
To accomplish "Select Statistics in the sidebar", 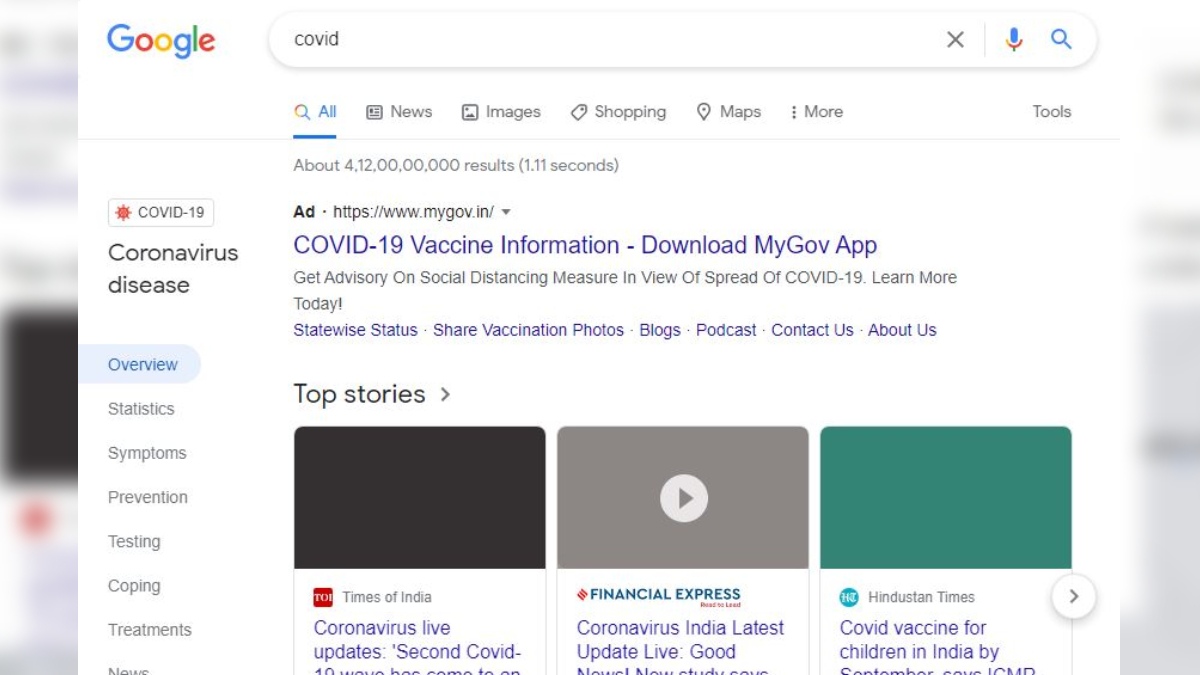I will tap(141, 409).
